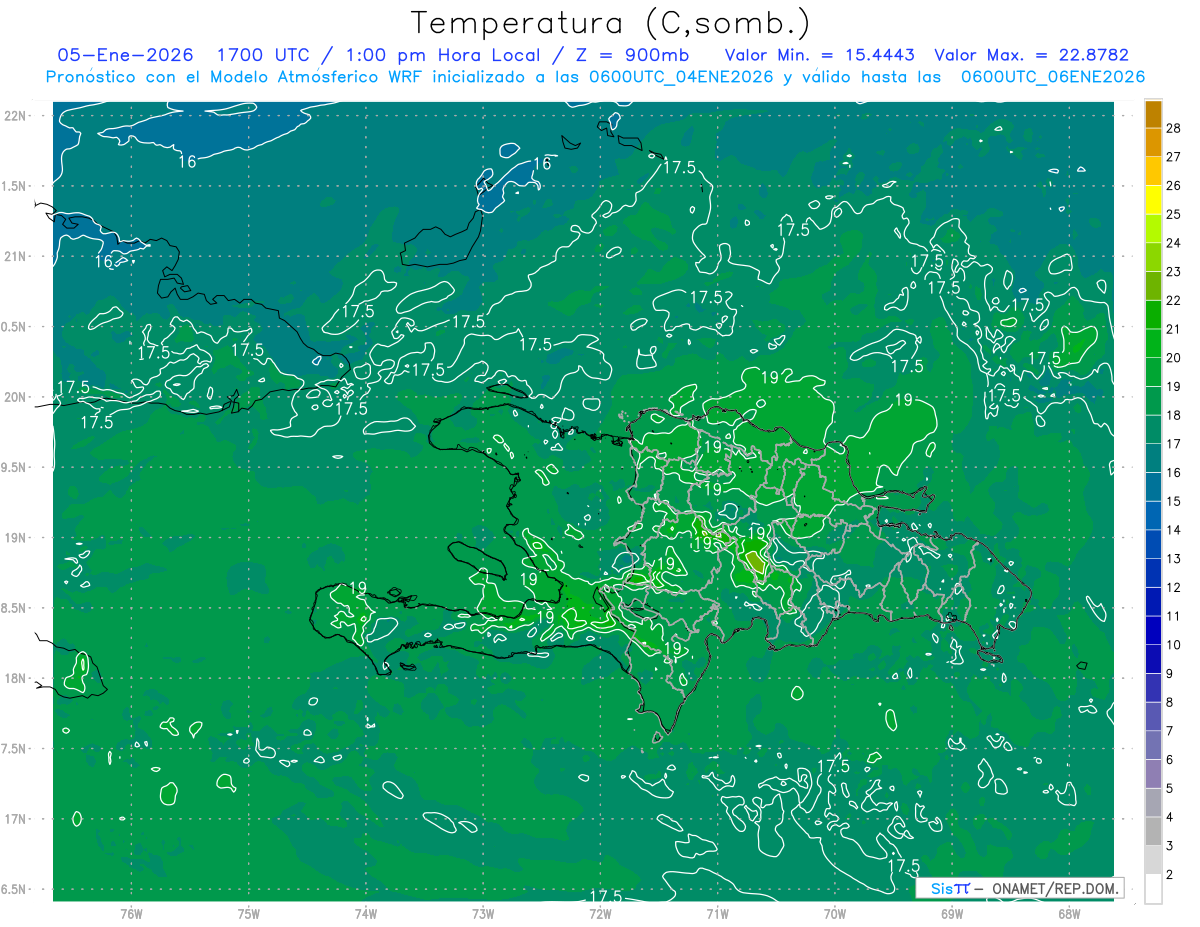Click the 69W longitude label
This screenshot has width=1200, height=927.
click(952, 913)
